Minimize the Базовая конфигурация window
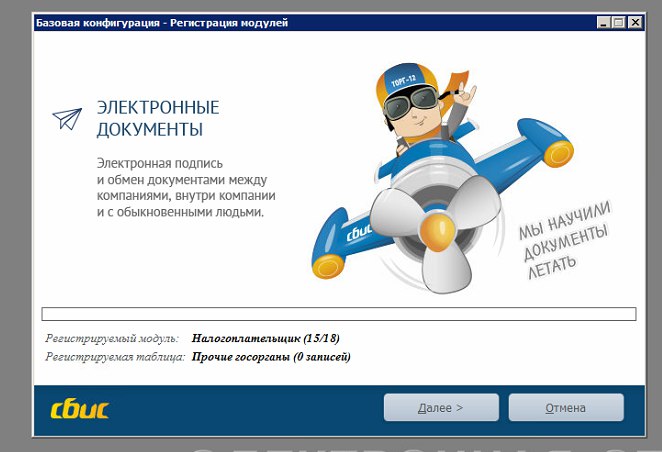662x452 pixels. pos(604,22)
